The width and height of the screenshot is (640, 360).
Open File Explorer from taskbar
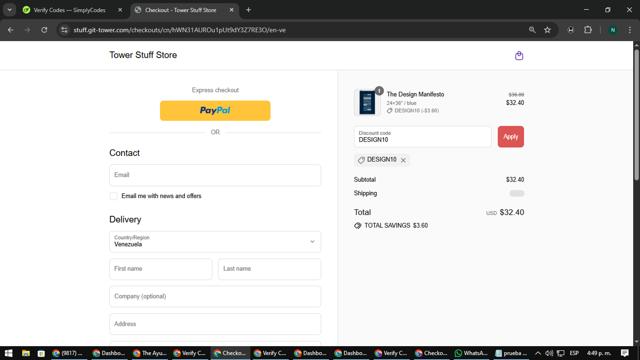(26, 353)
